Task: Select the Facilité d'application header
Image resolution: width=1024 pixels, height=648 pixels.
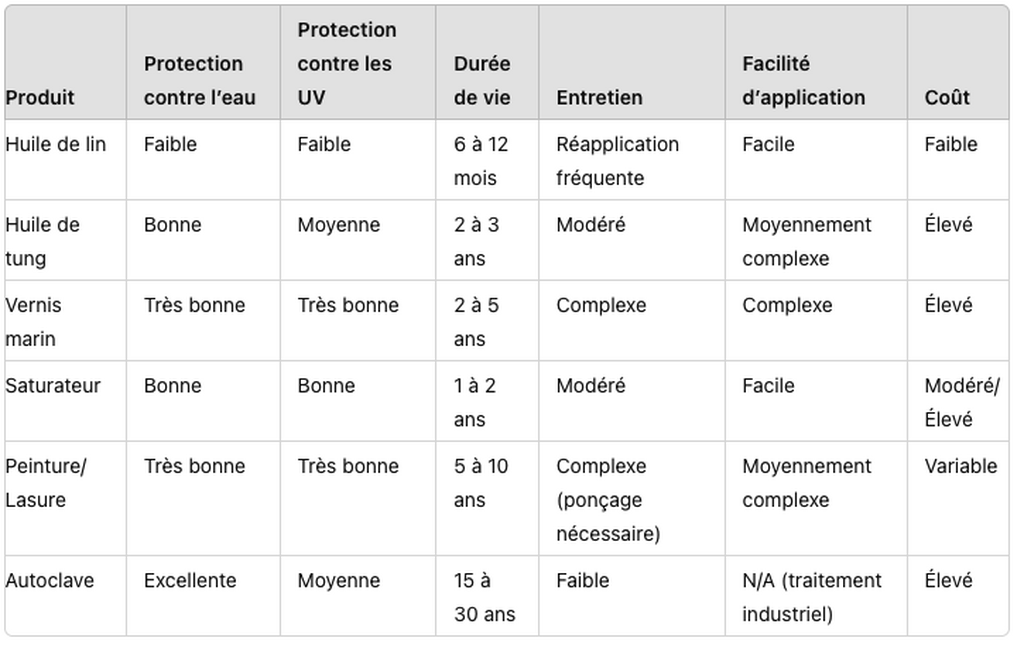Action: [803, 80]
